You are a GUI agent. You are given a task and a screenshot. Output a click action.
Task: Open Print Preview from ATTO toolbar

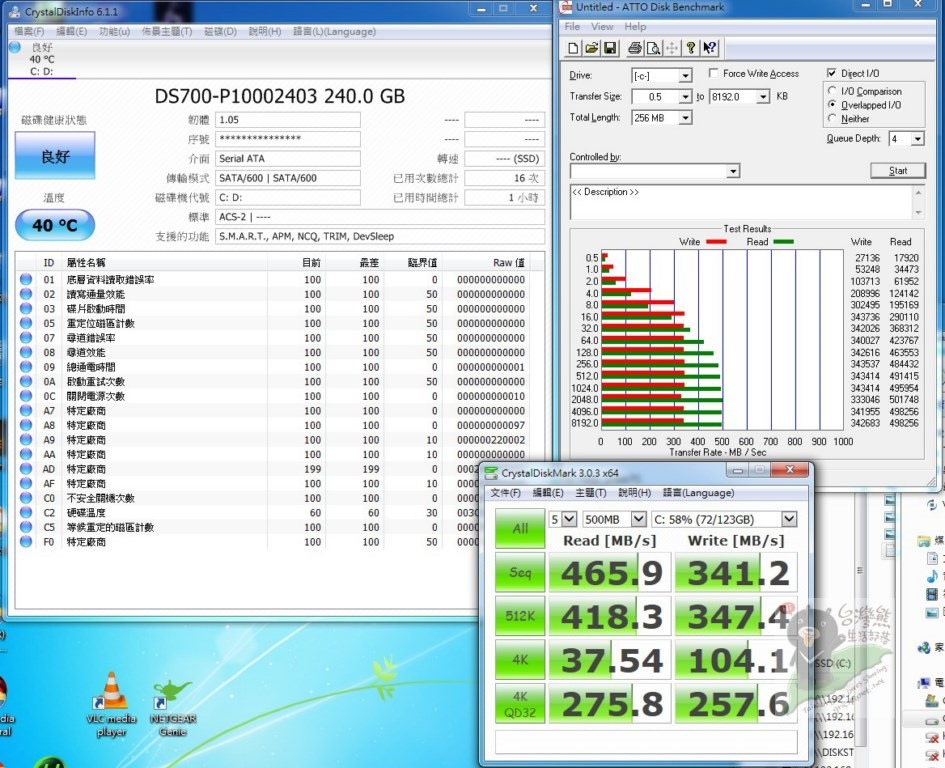tap(653, 48)
